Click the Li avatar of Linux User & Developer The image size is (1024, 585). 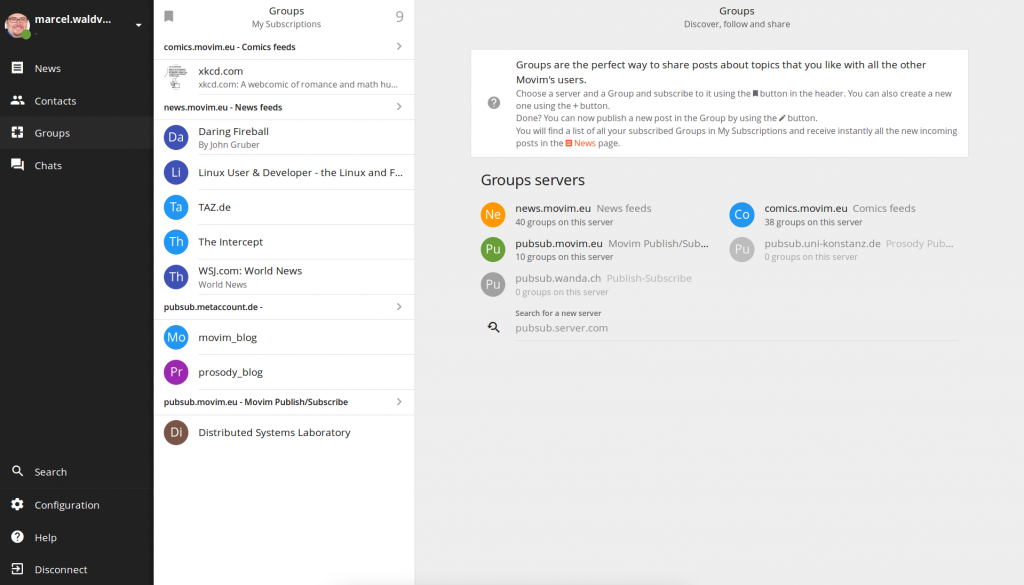point(176,172)
